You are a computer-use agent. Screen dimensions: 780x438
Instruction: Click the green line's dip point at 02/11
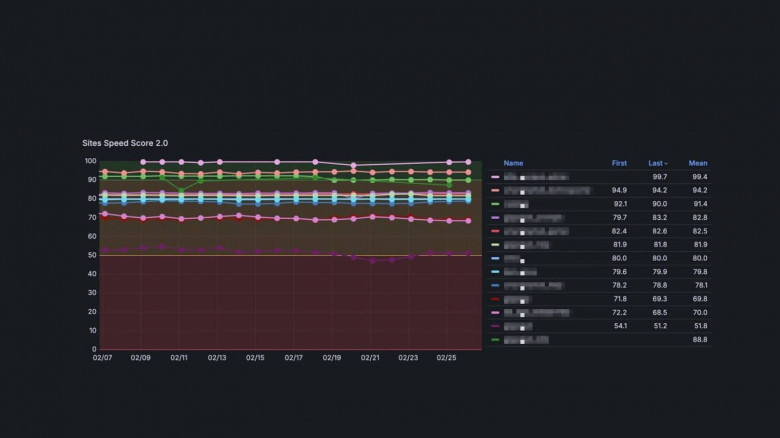pos(181,190)
